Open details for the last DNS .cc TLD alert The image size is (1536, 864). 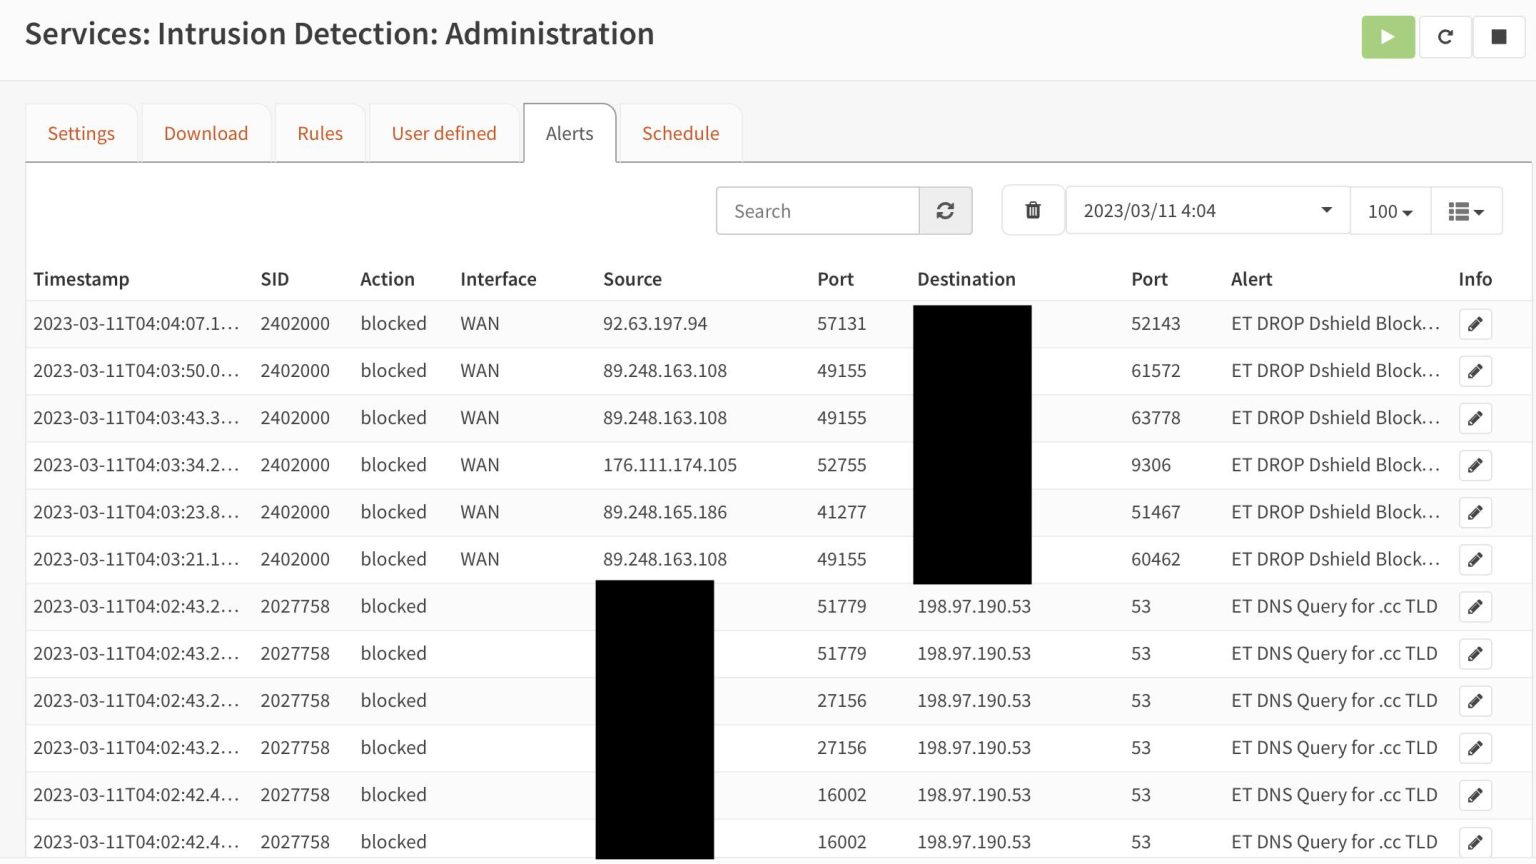point(1475,842)
